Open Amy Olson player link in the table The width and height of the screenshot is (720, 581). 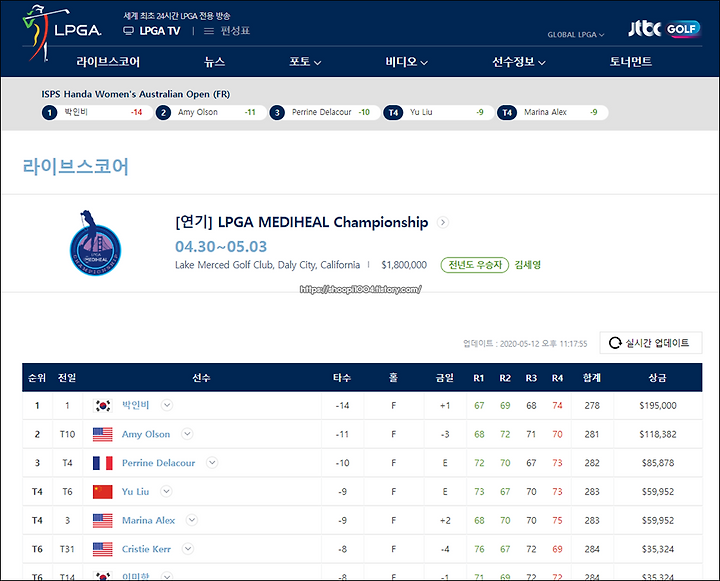(146, 434)
